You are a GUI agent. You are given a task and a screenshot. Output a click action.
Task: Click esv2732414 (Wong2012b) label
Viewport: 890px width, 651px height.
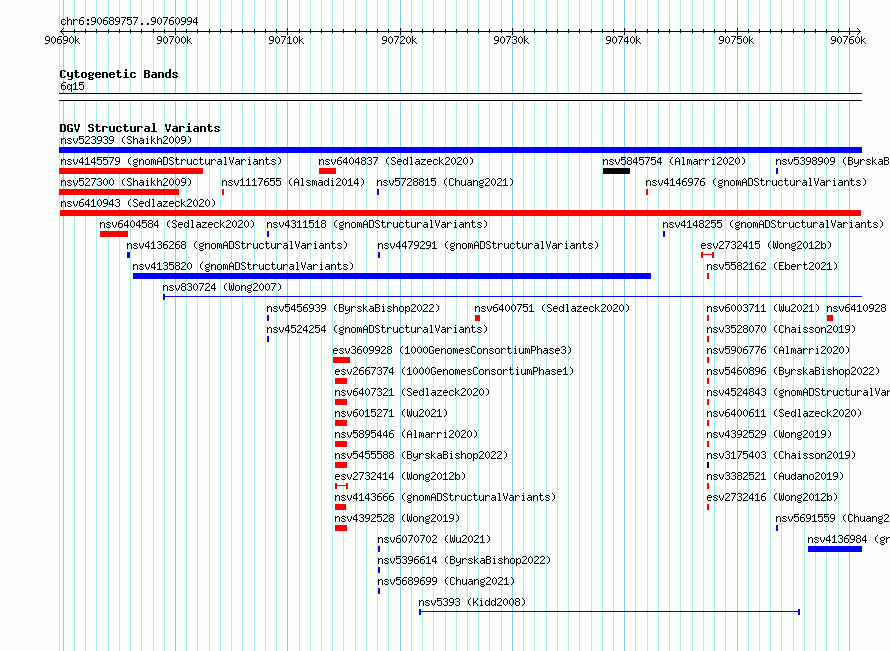coord(400,476)
